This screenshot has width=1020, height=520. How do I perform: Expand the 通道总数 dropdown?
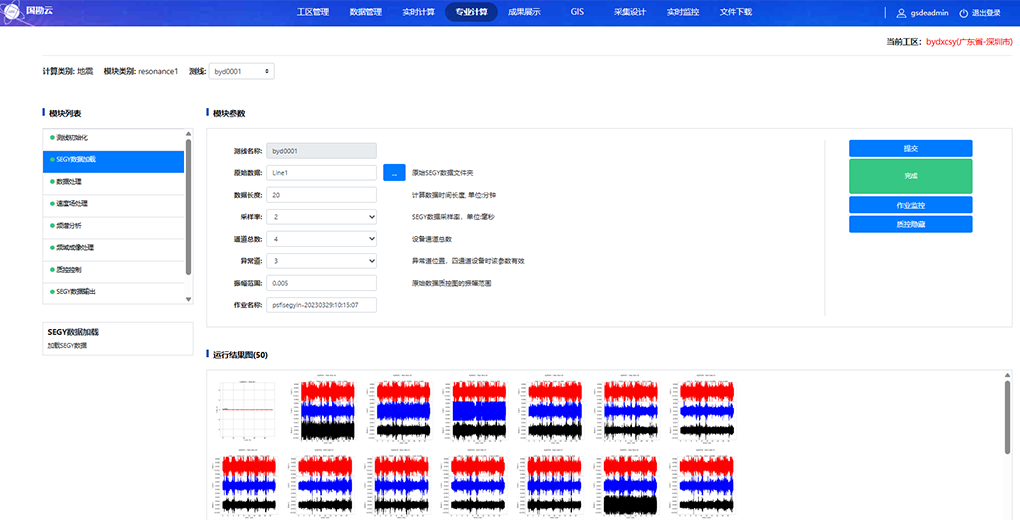322,239
